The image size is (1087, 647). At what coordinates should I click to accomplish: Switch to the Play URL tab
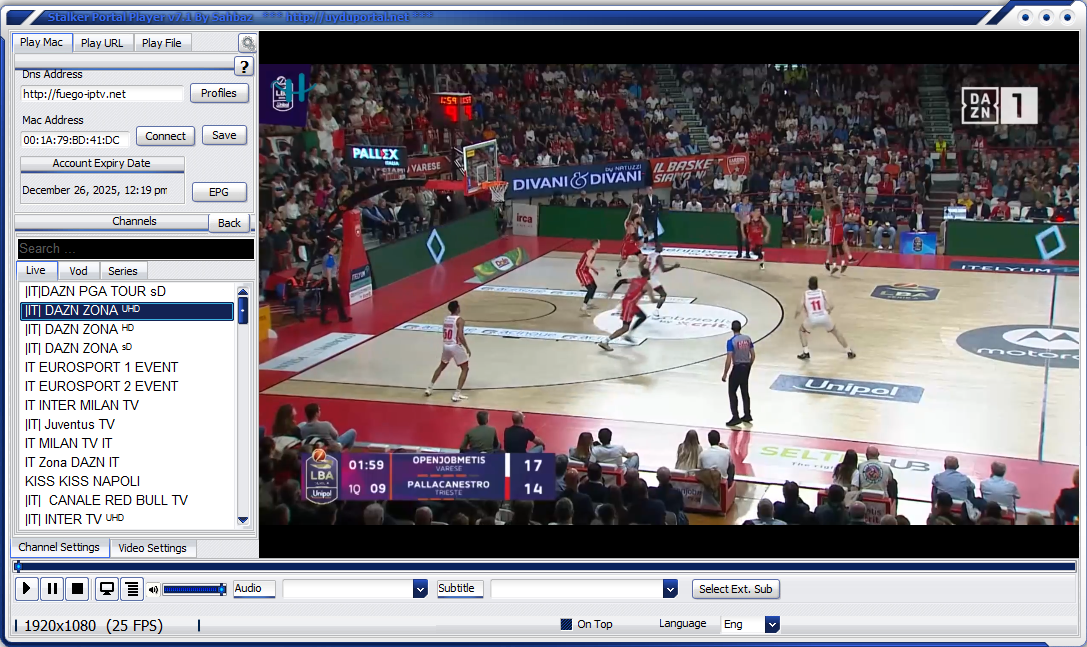[102, 43]
